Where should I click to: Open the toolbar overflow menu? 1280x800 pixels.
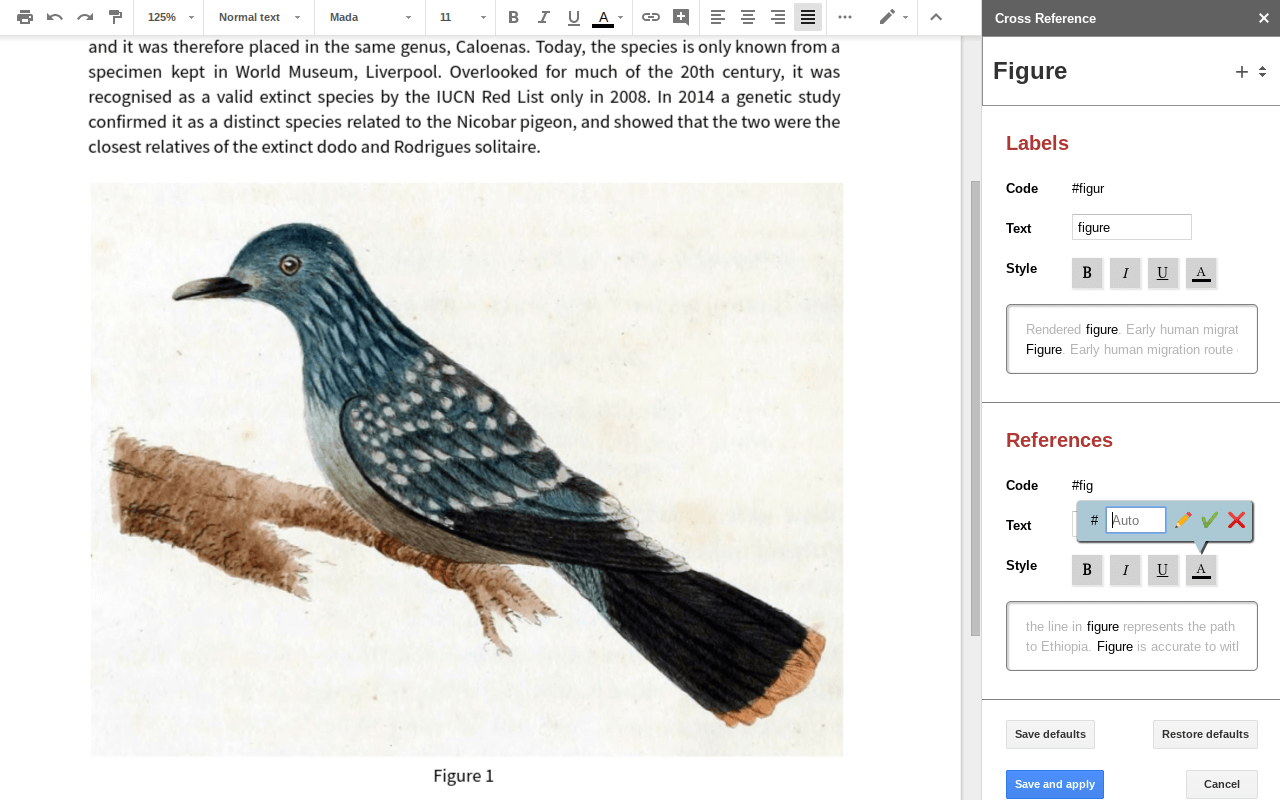[845, 17]
